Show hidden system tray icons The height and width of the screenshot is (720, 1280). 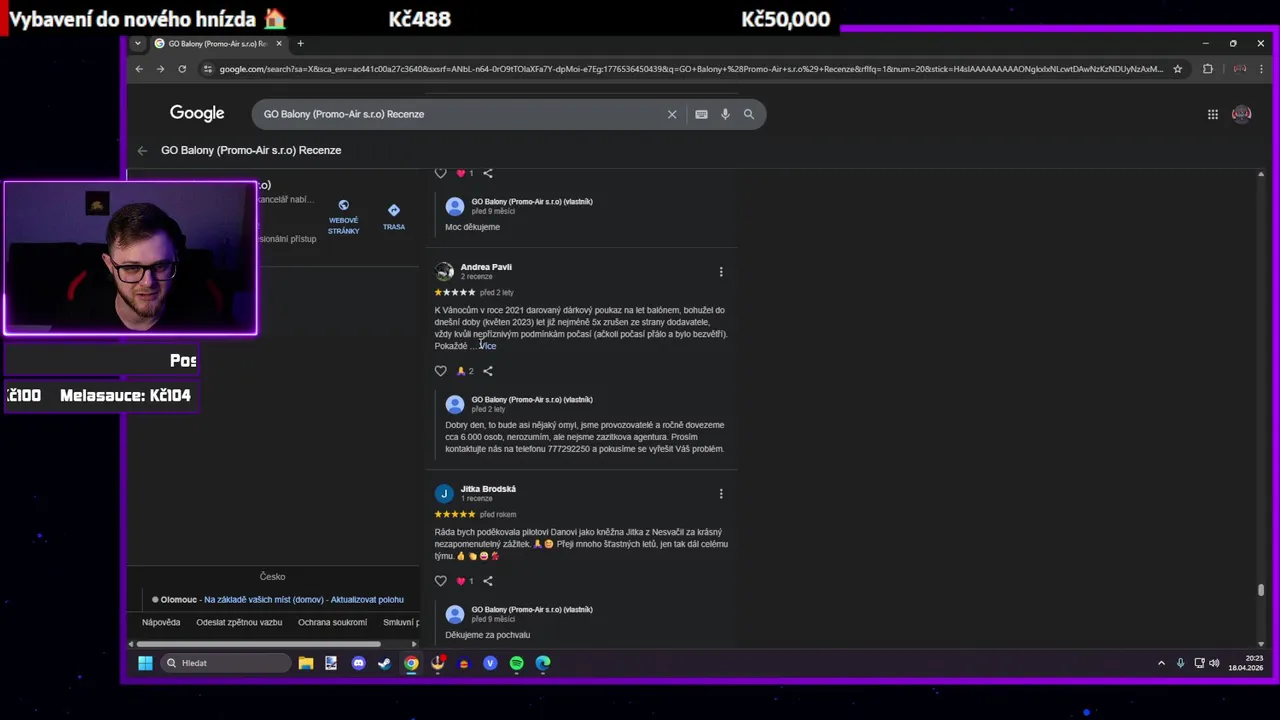point(1161,663)
